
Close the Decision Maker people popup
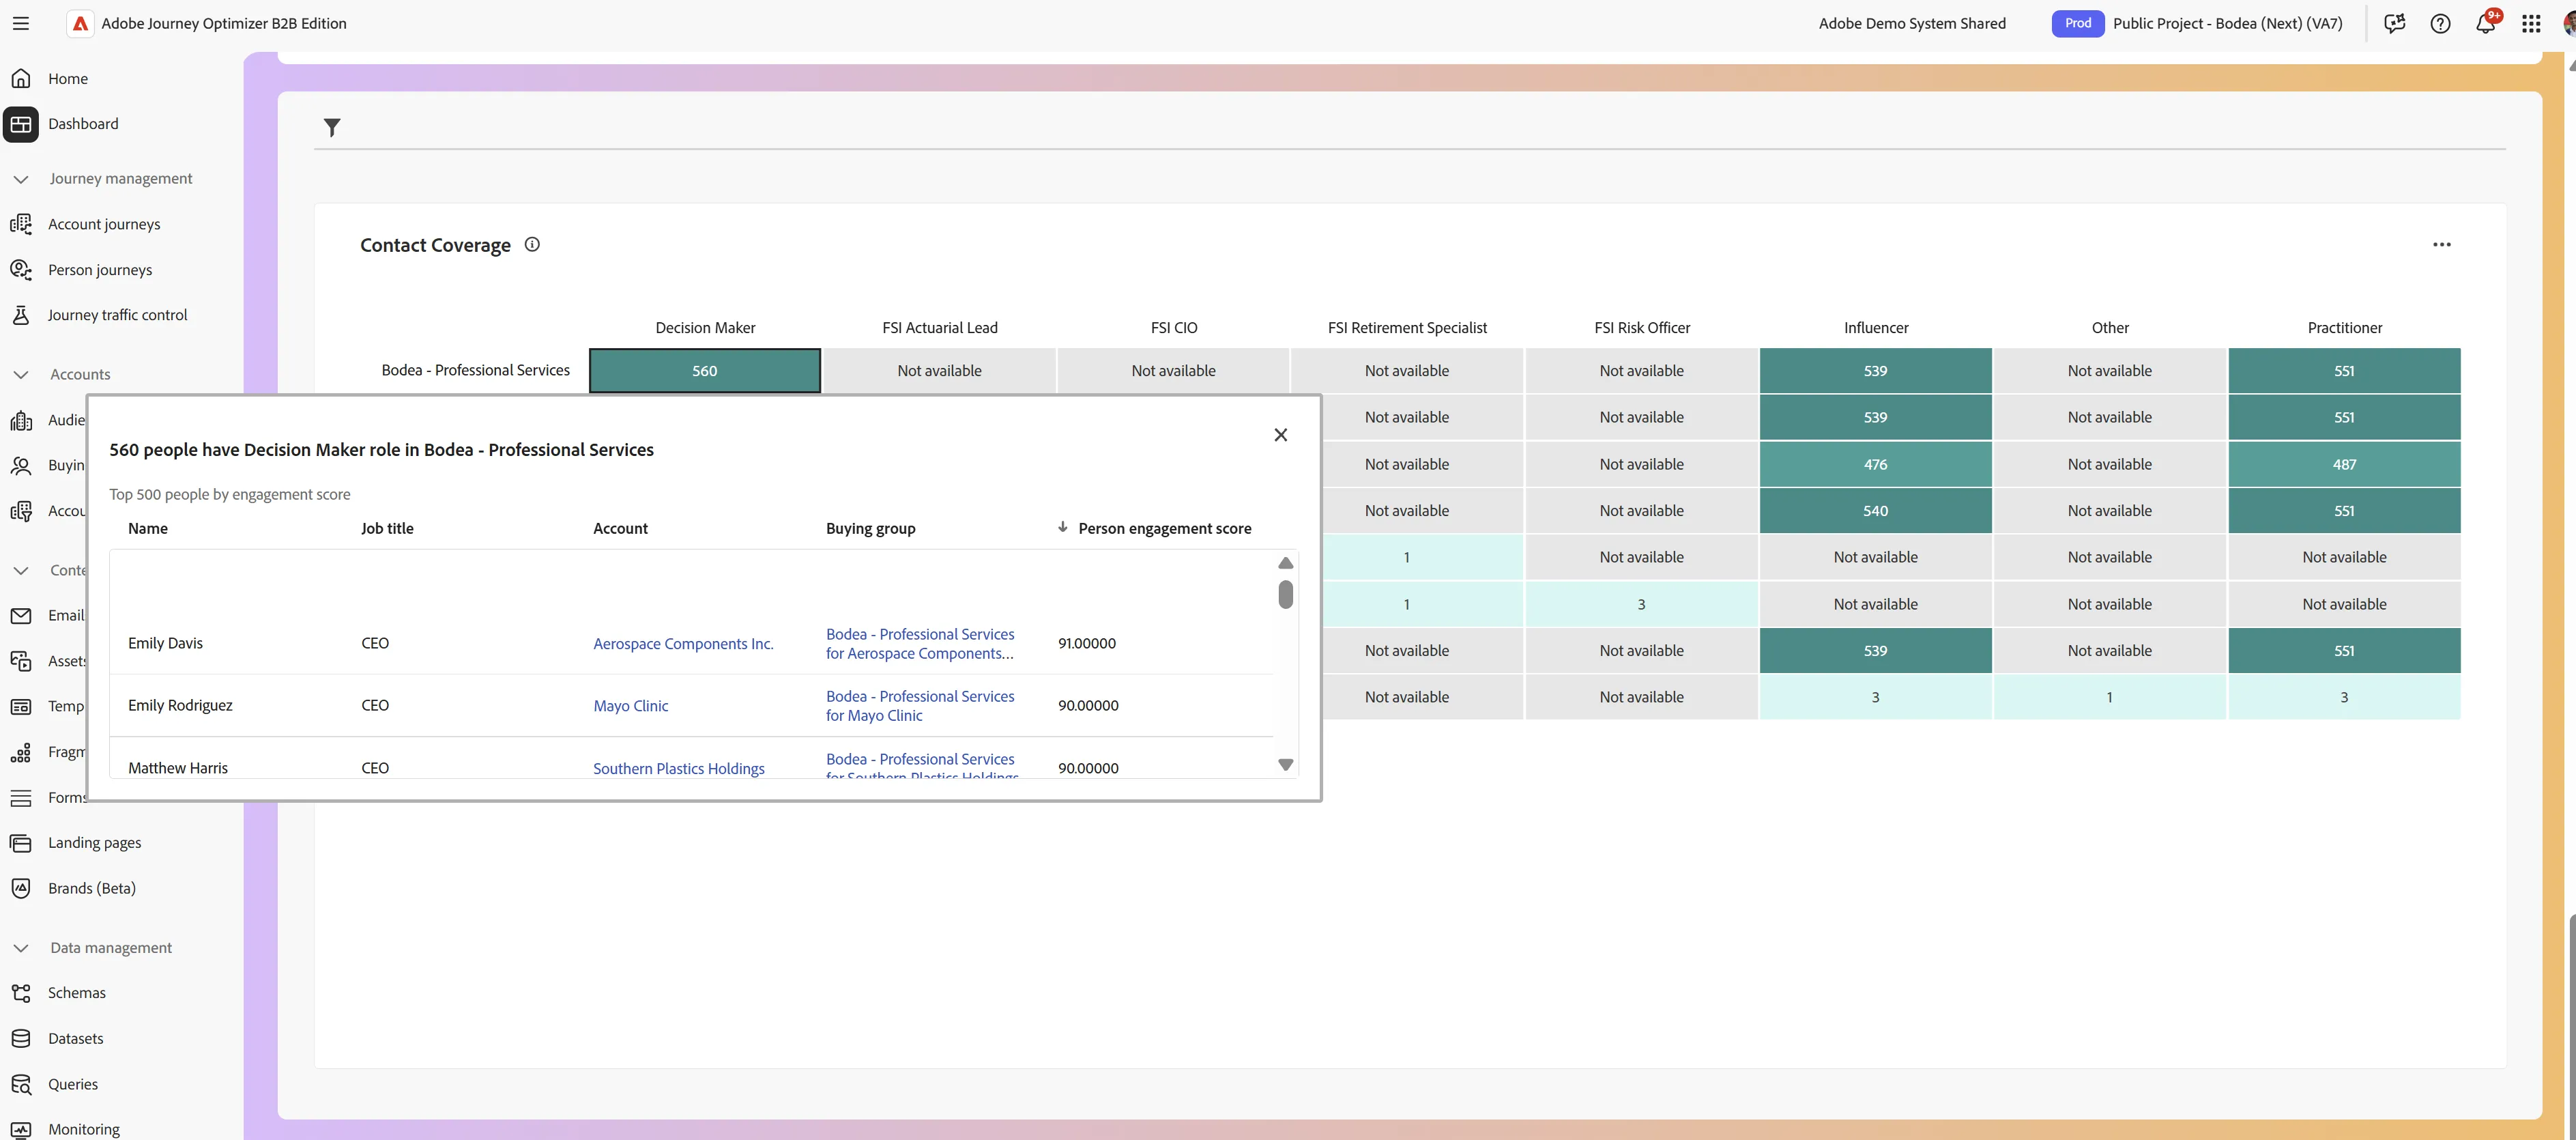1280,434
